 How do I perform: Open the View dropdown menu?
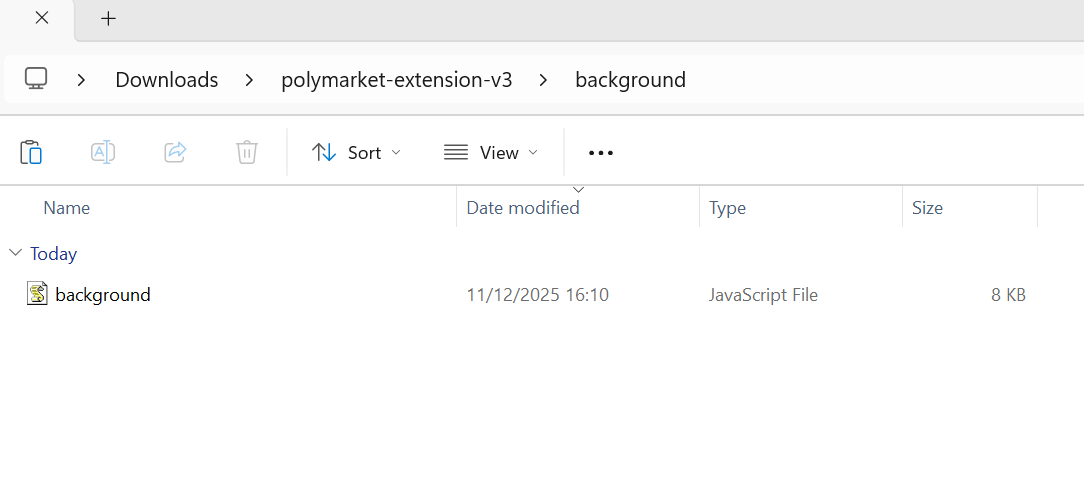pos(491,152)
